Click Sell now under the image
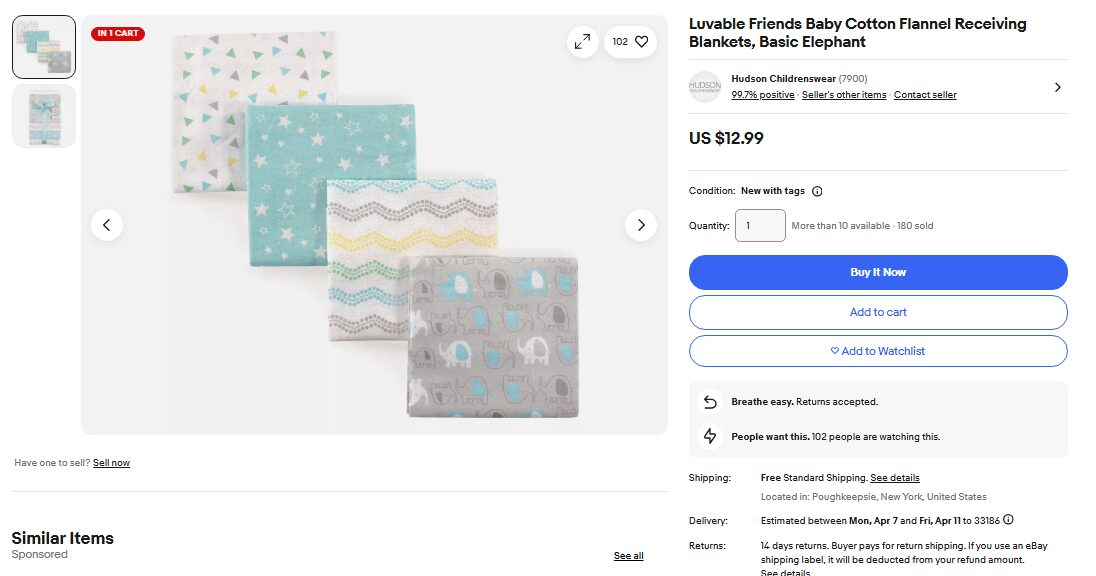Viewport: 1096px width, 576px height. point(111,462)
